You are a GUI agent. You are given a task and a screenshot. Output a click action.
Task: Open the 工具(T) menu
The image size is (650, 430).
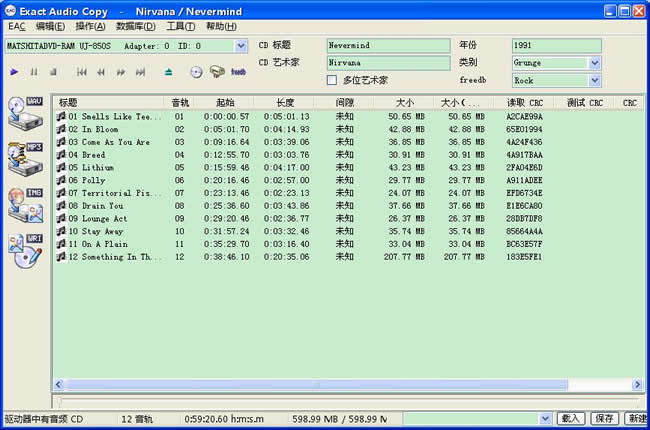pos(180,27)
